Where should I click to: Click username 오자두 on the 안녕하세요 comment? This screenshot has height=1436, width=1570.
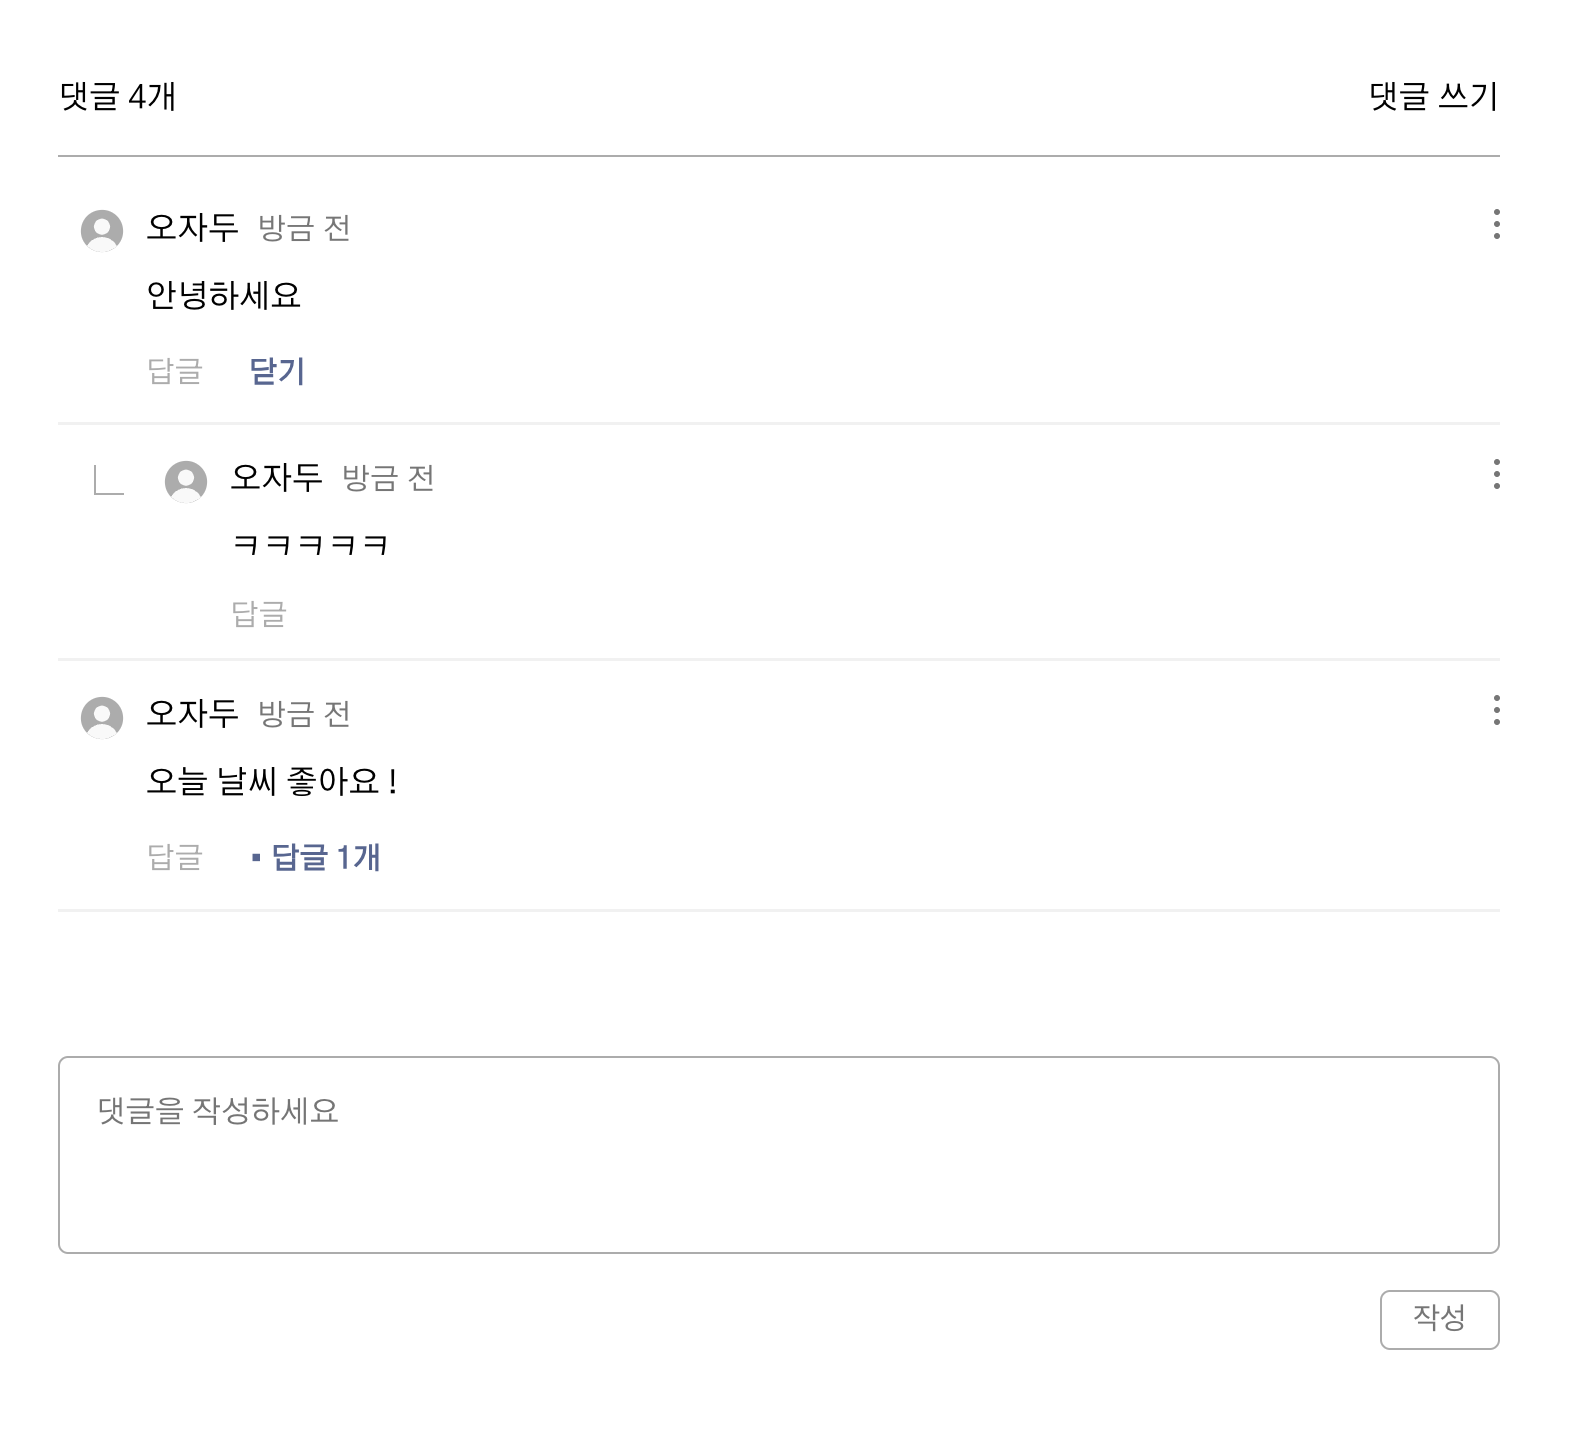pos(192,227)
